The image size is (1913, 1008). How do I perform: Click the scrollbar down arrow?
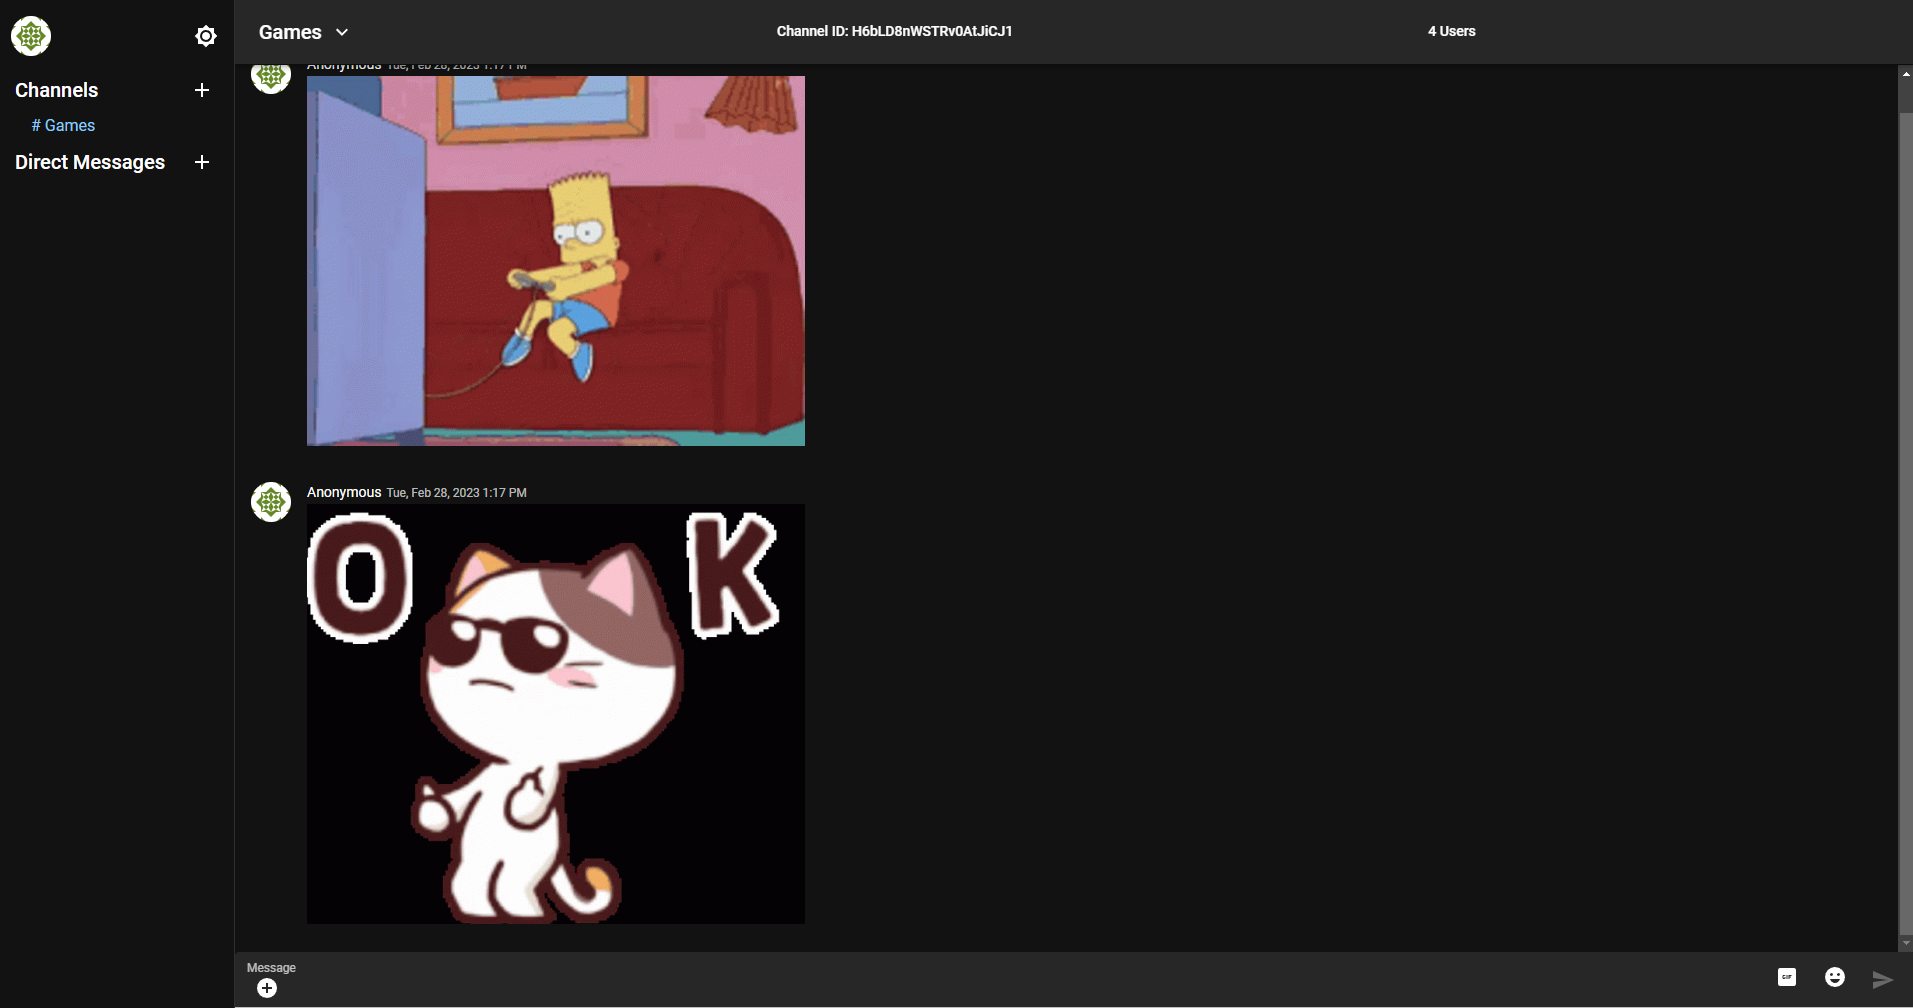pyautogui.click(x=1905, y=942)
